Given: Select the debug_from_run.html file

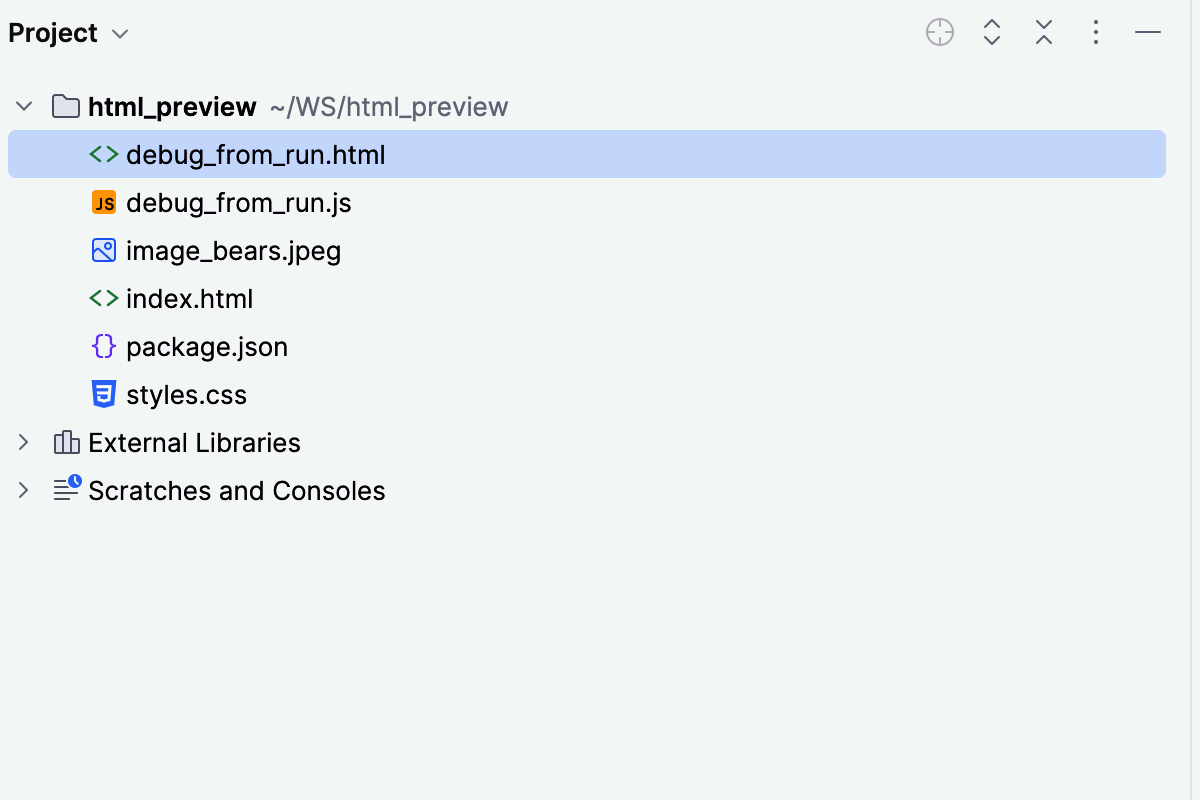Looking at the screenshot, I should pyautogui.click(x=255, y=154).
